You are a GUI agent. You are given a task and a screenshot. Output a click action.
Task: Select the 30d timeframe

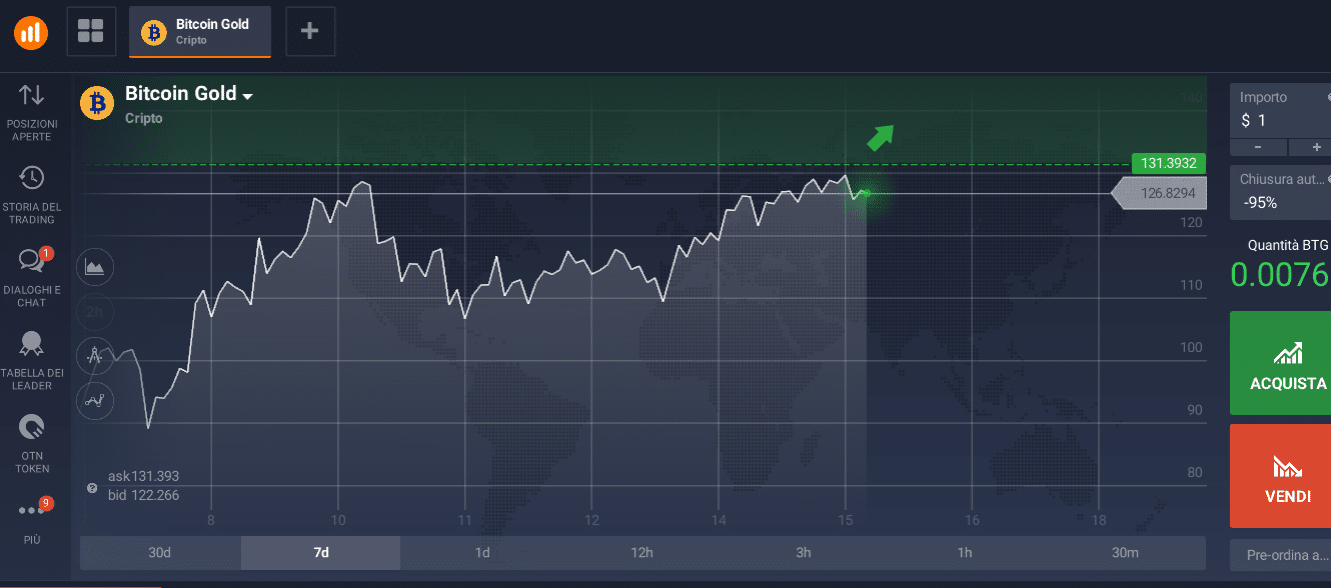(160, 553)
